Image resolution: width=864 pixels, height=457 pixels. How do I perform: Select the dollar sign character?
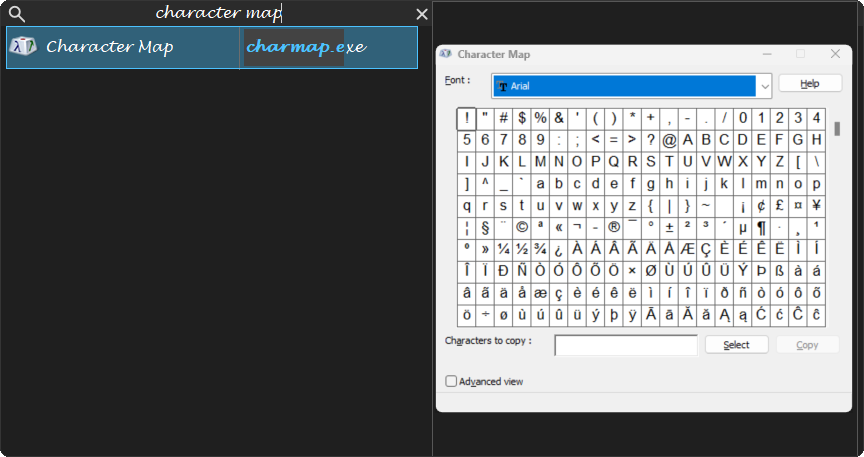[x=522, y=119]
